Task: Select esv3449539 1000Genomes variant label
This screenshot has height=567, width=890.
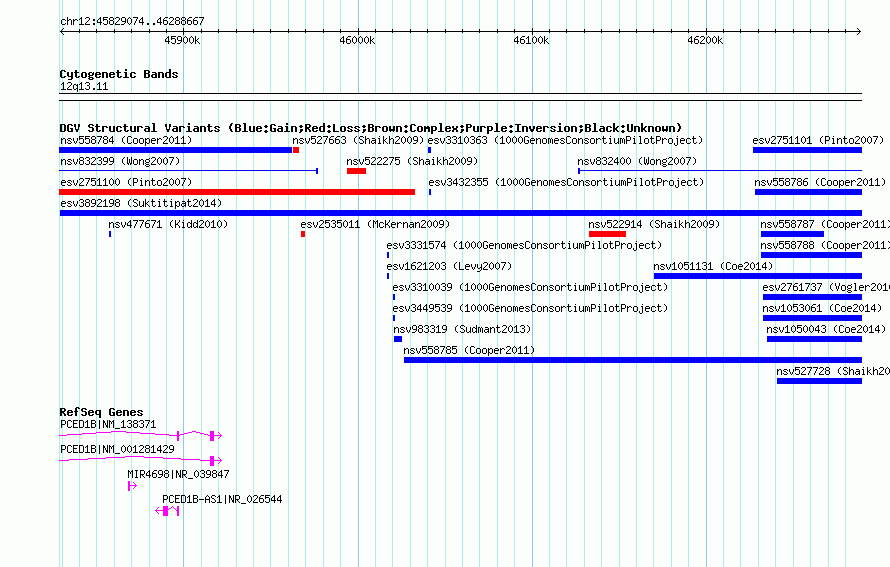Action: tap(530, 308)
